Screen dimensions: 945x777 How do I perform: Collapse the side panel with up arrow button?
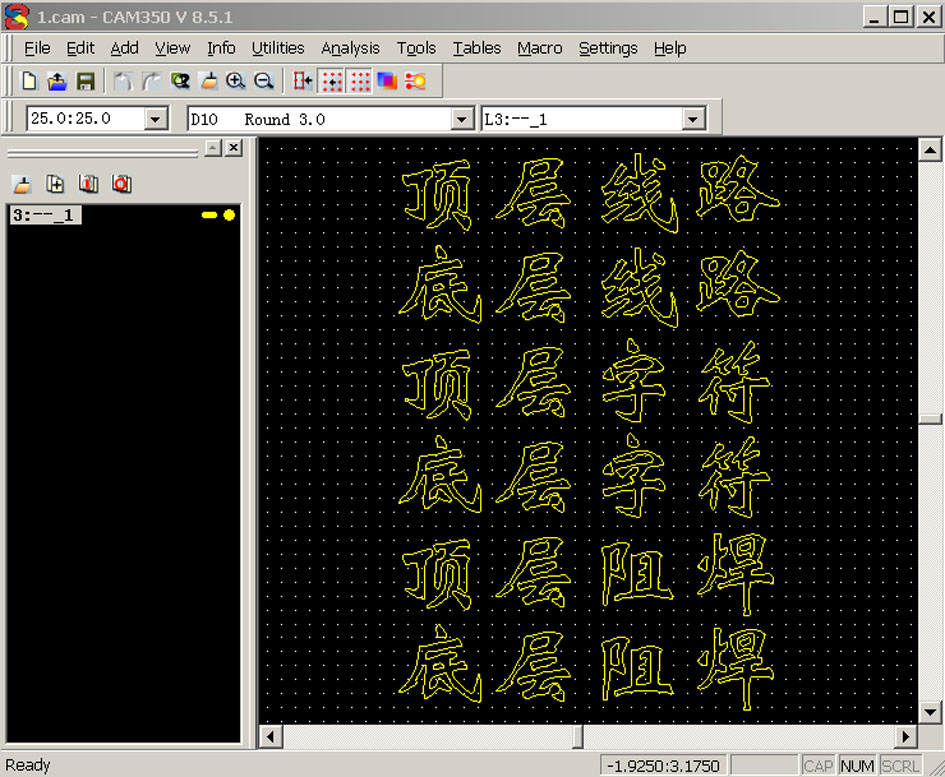[213, 148]
